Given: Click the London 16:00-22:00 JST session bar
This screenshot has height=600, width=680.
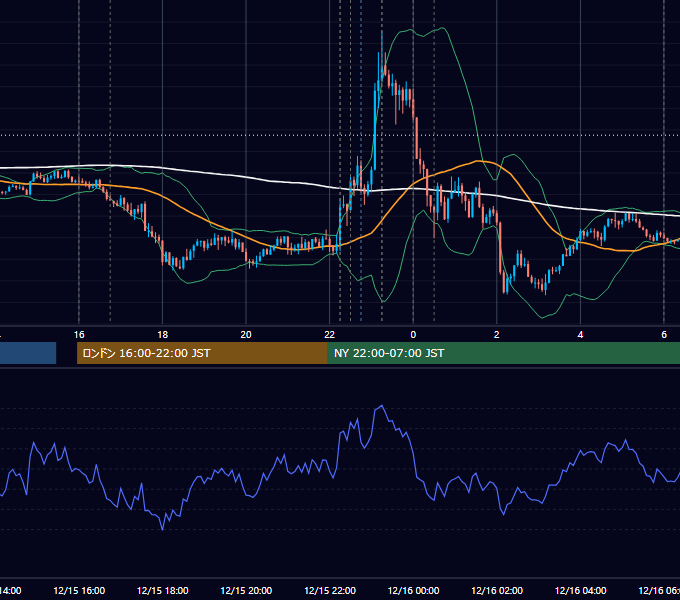Looking at the screenshot, I should pyautogui.click(x=202, y=353).
